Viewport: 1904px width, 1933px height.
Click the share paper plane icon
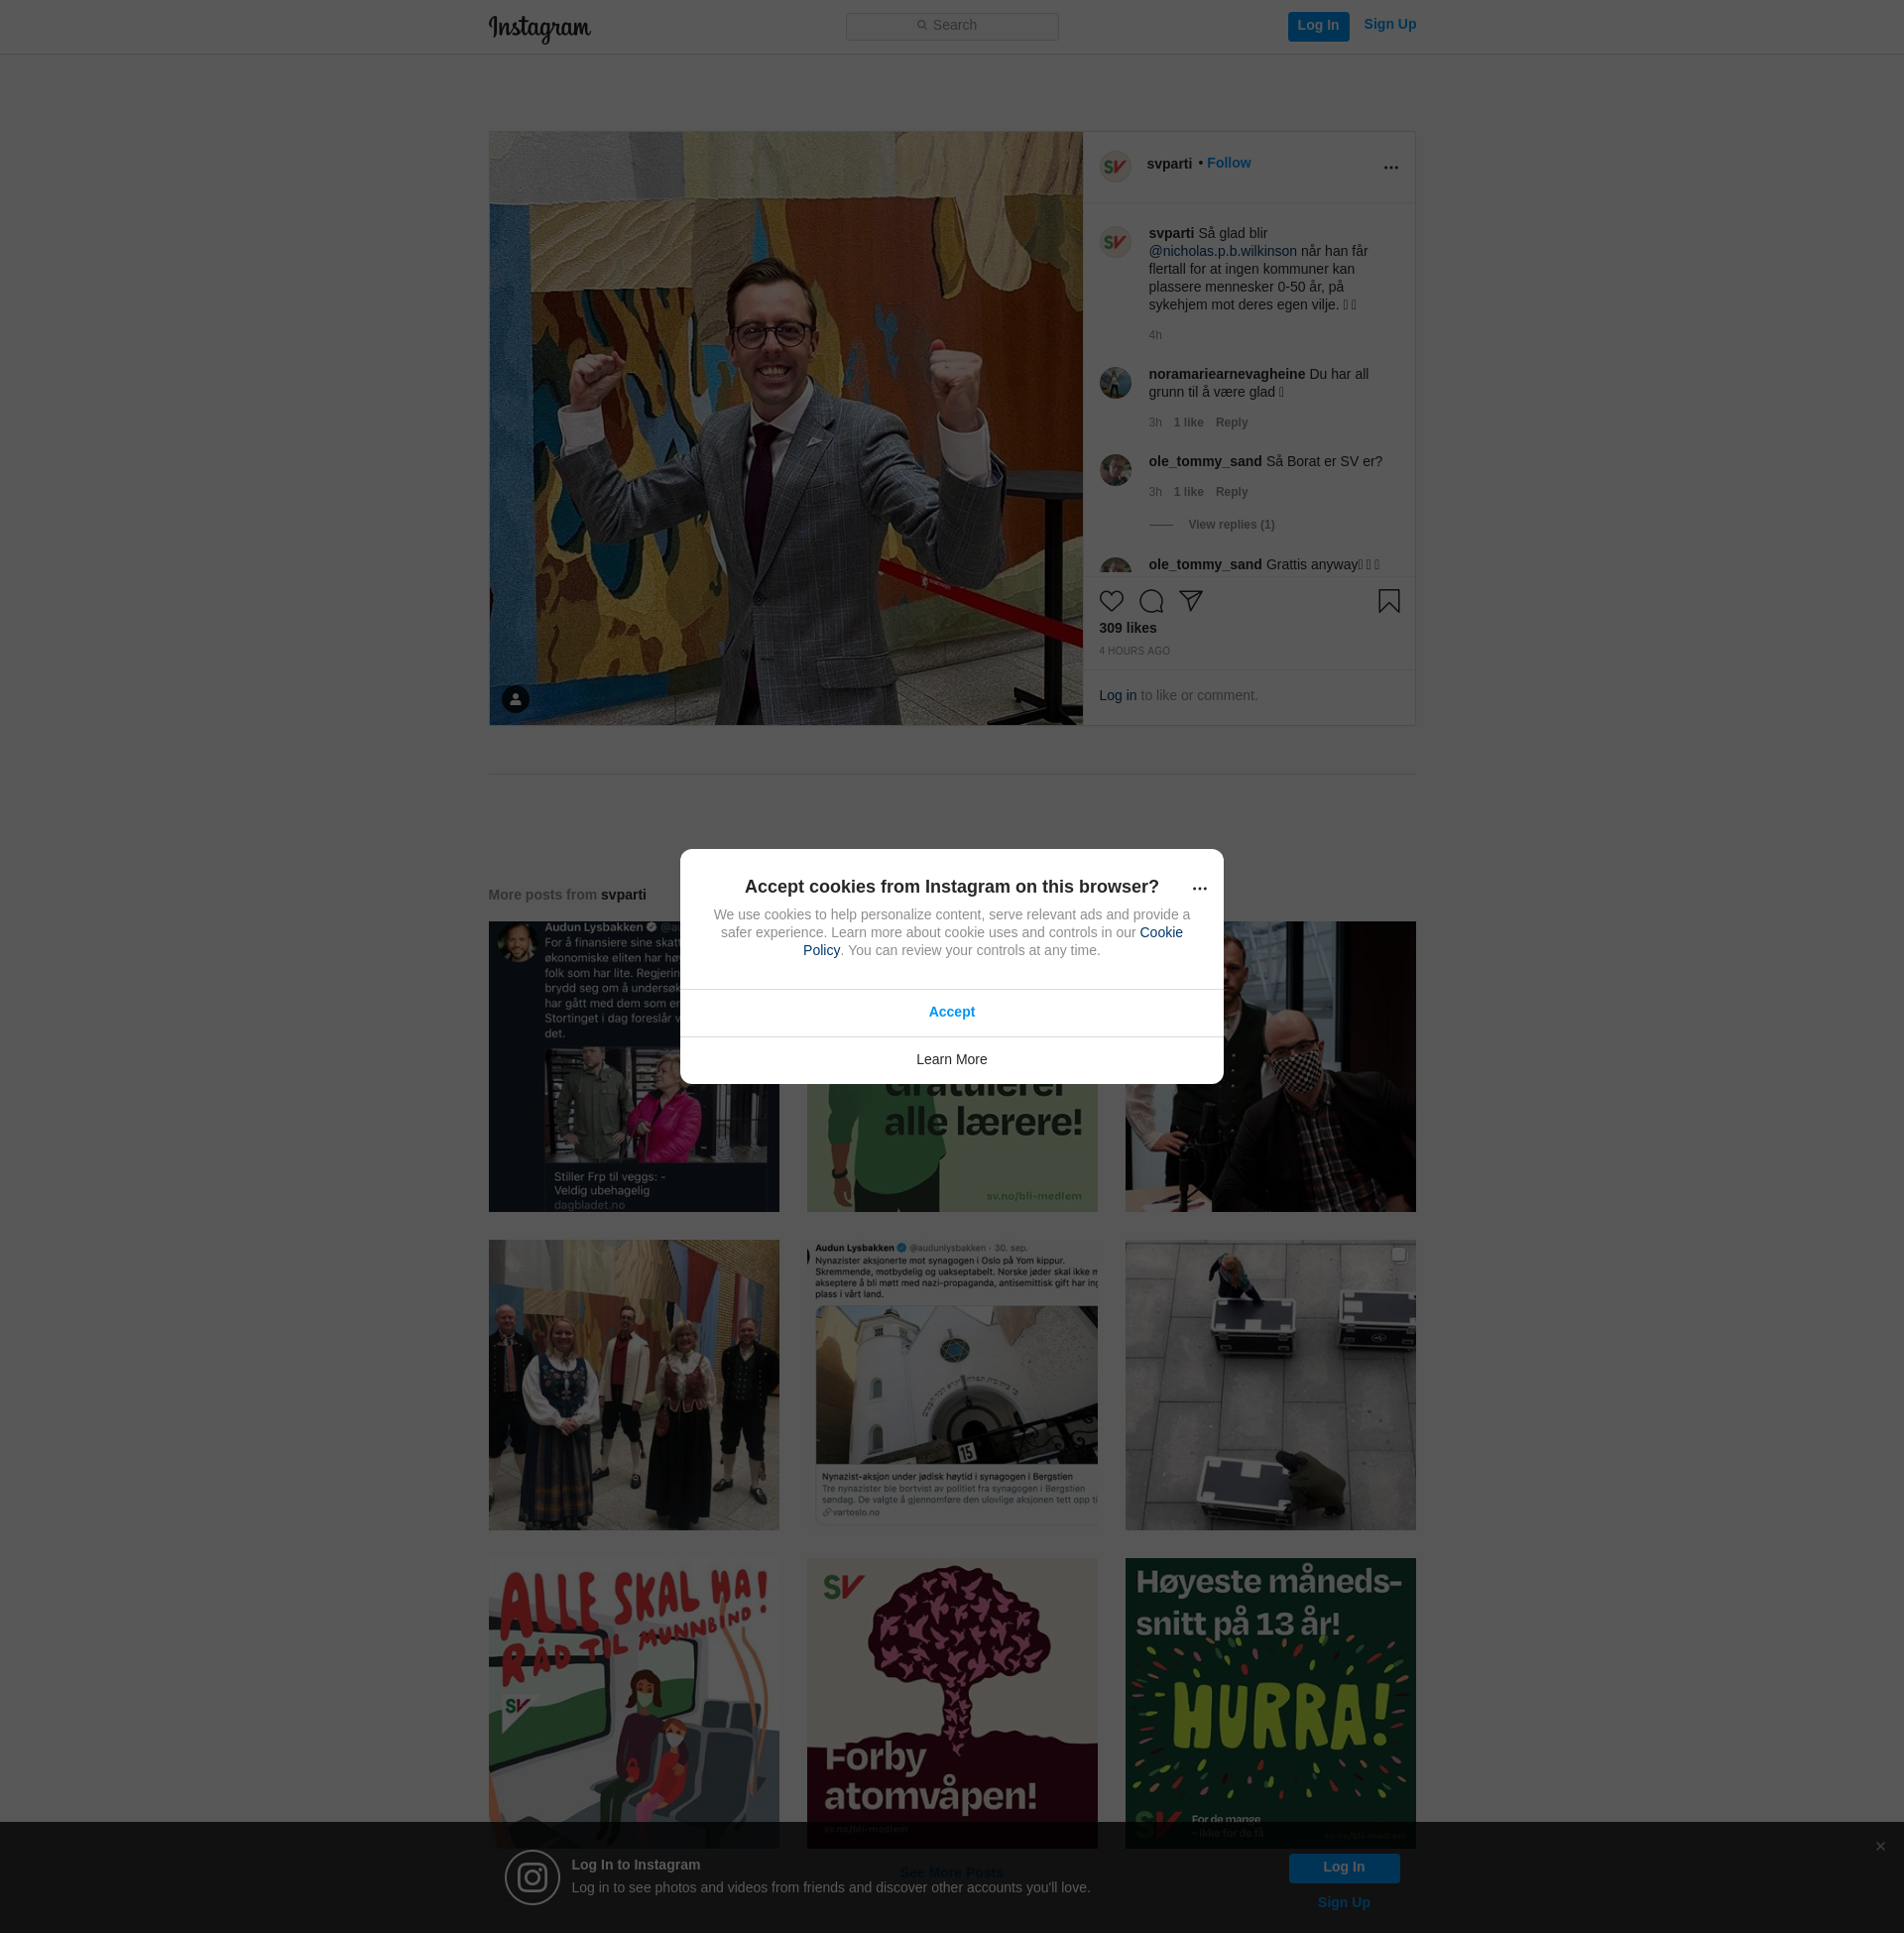click(x=1190, y=600)
